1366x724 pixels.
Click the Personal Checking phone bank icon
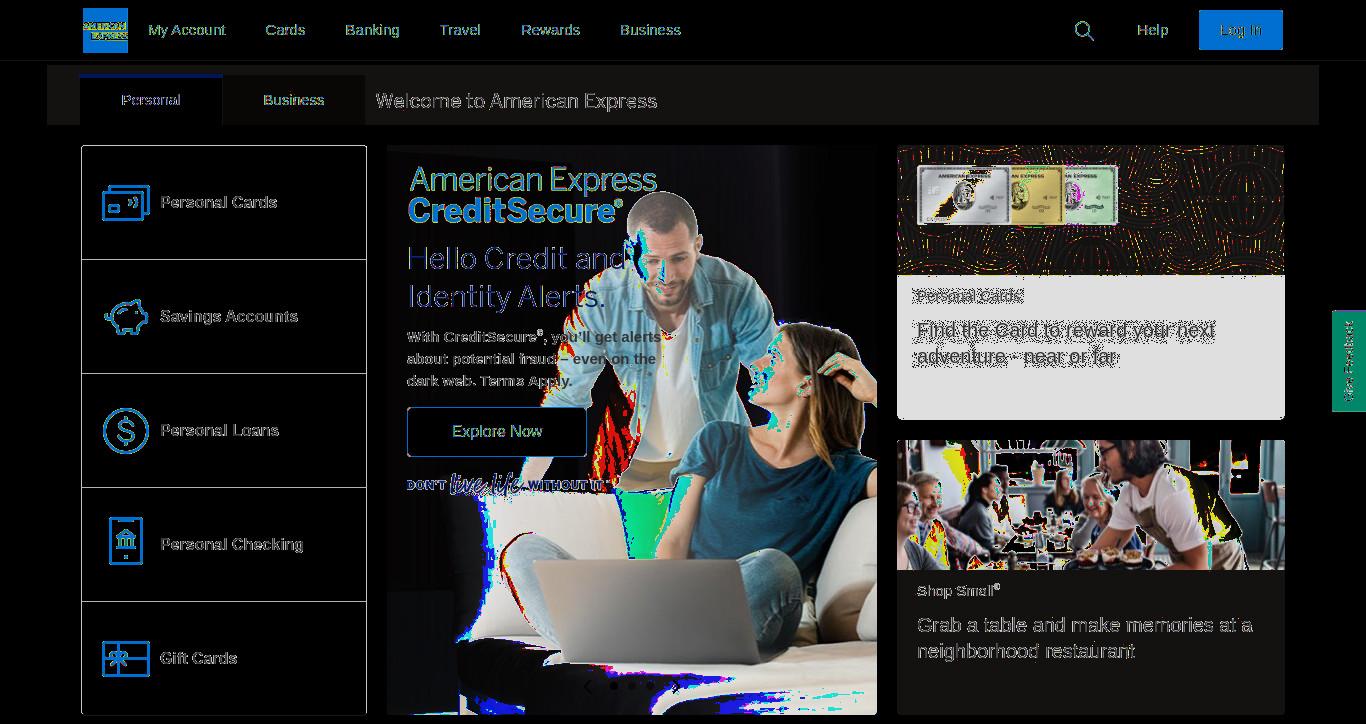[x=126, y=541]
